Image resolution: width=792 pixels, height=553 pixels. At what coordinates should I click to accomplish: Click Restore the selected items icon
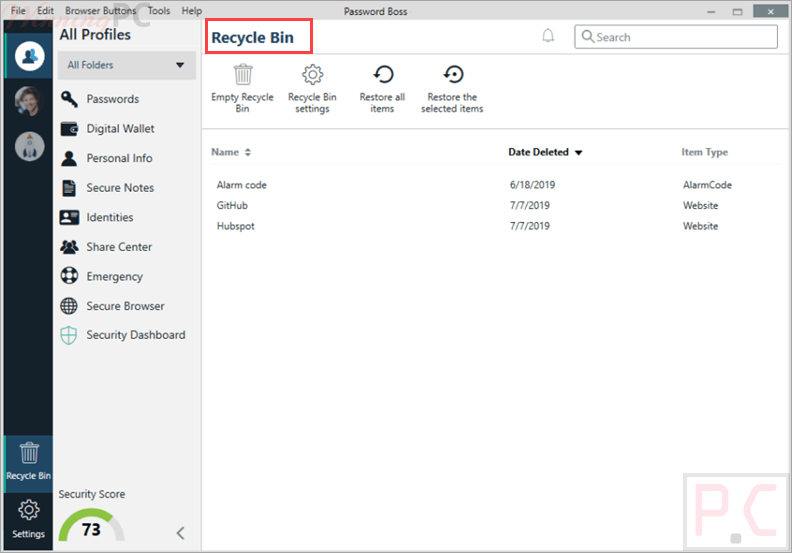tap(453, 75)
